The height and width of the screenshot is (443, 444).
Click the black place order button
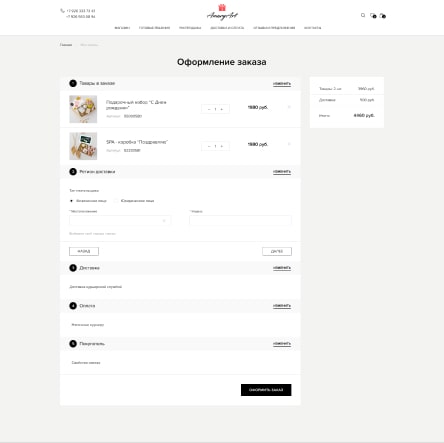(x=266, y=390)
